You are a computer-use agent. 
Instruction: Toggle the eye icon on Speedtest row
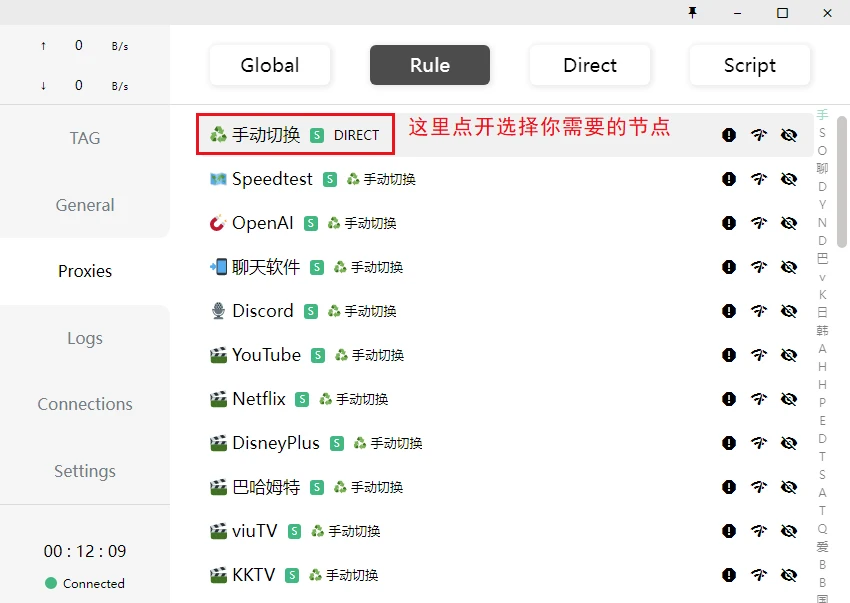789,179
